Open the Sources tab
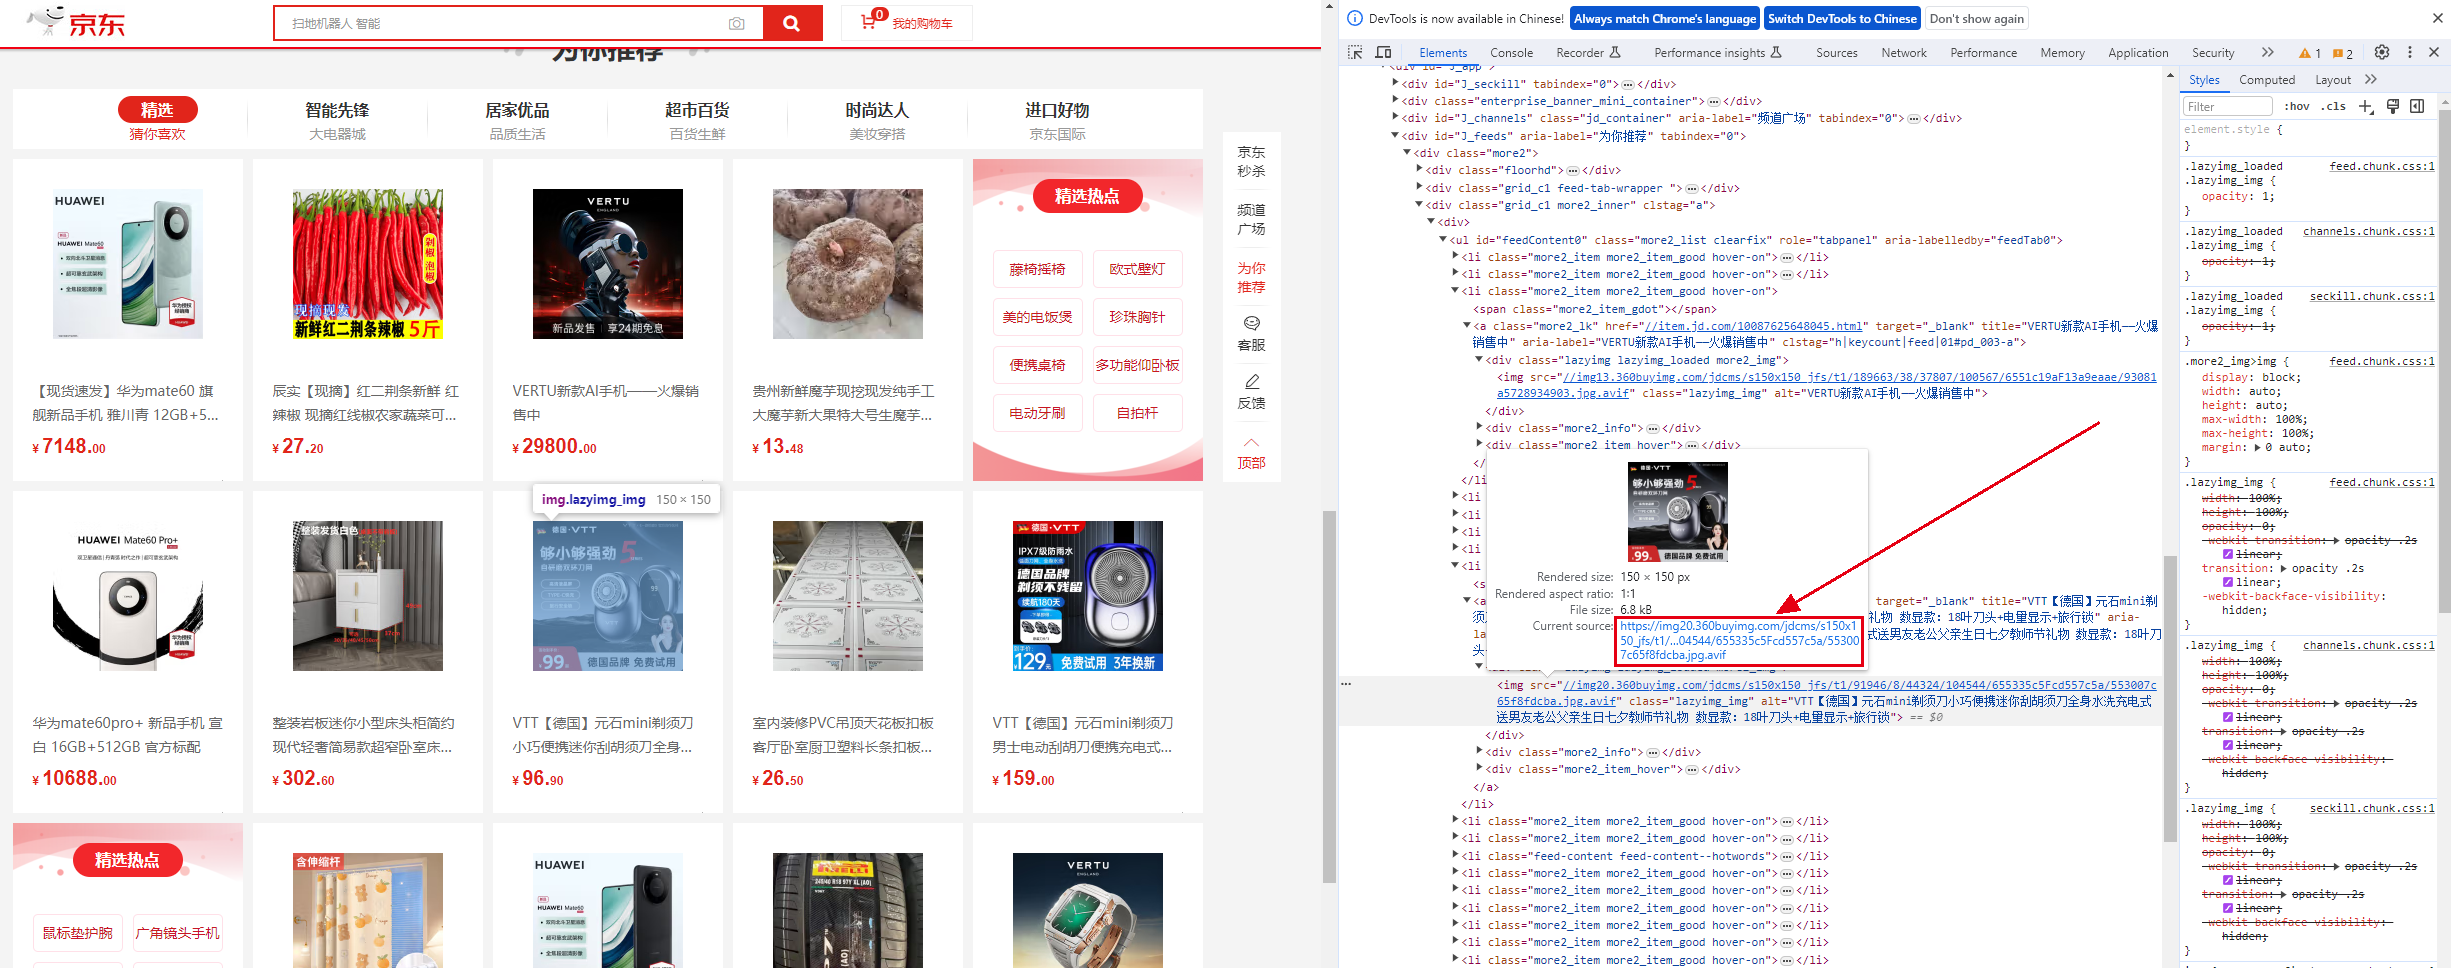 pos(1836,53)
